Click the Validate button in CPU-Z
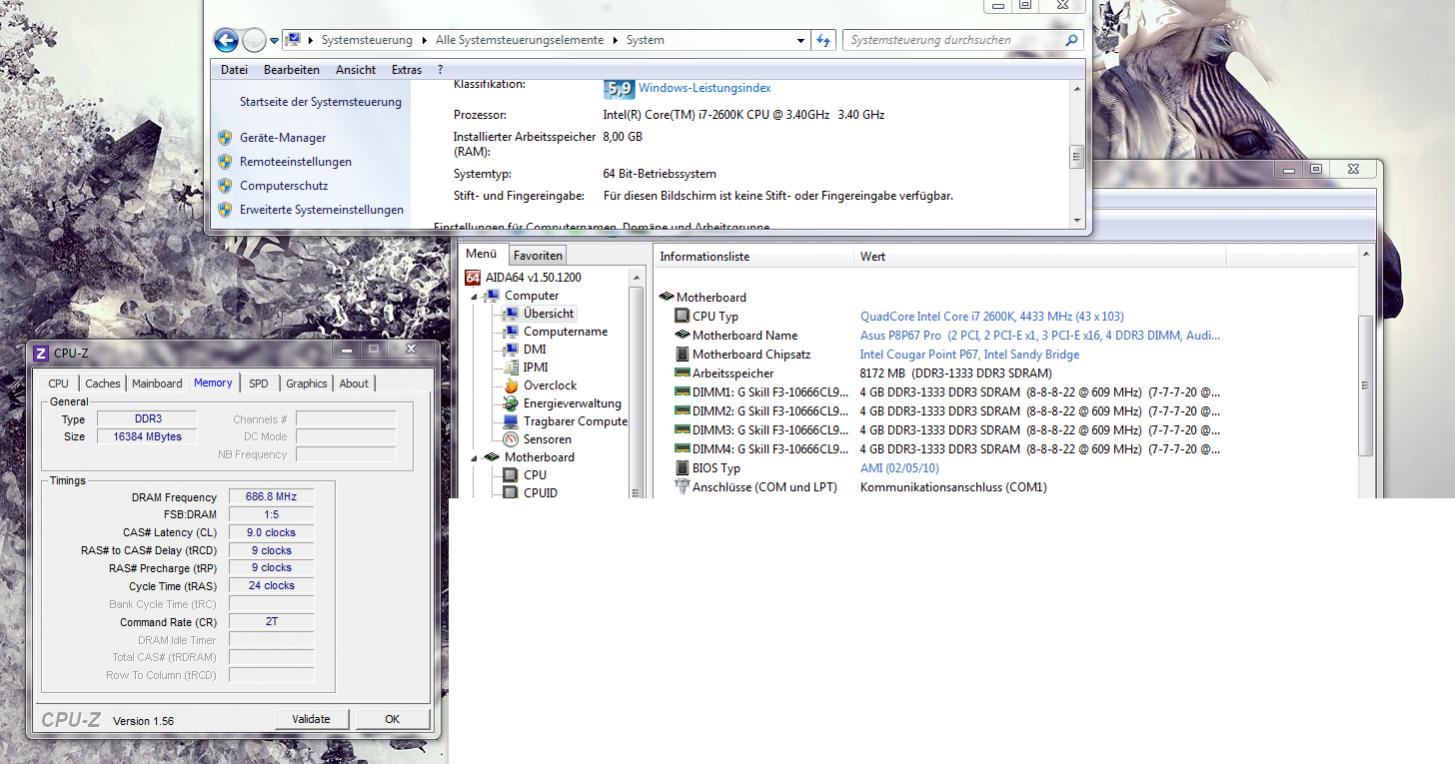 tap(310, 719)
